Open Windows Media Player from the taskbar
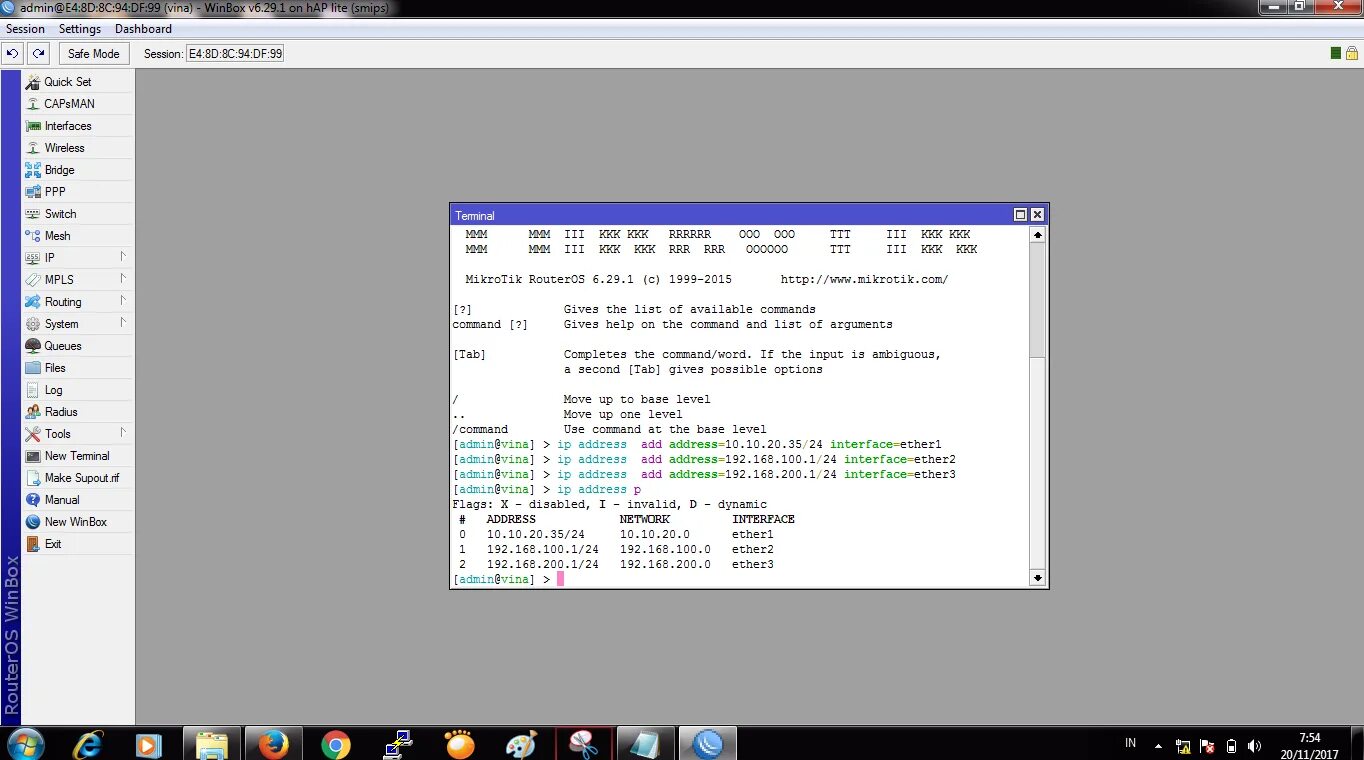The height and width of the screenshot is (760, 1364). point(148,744)
